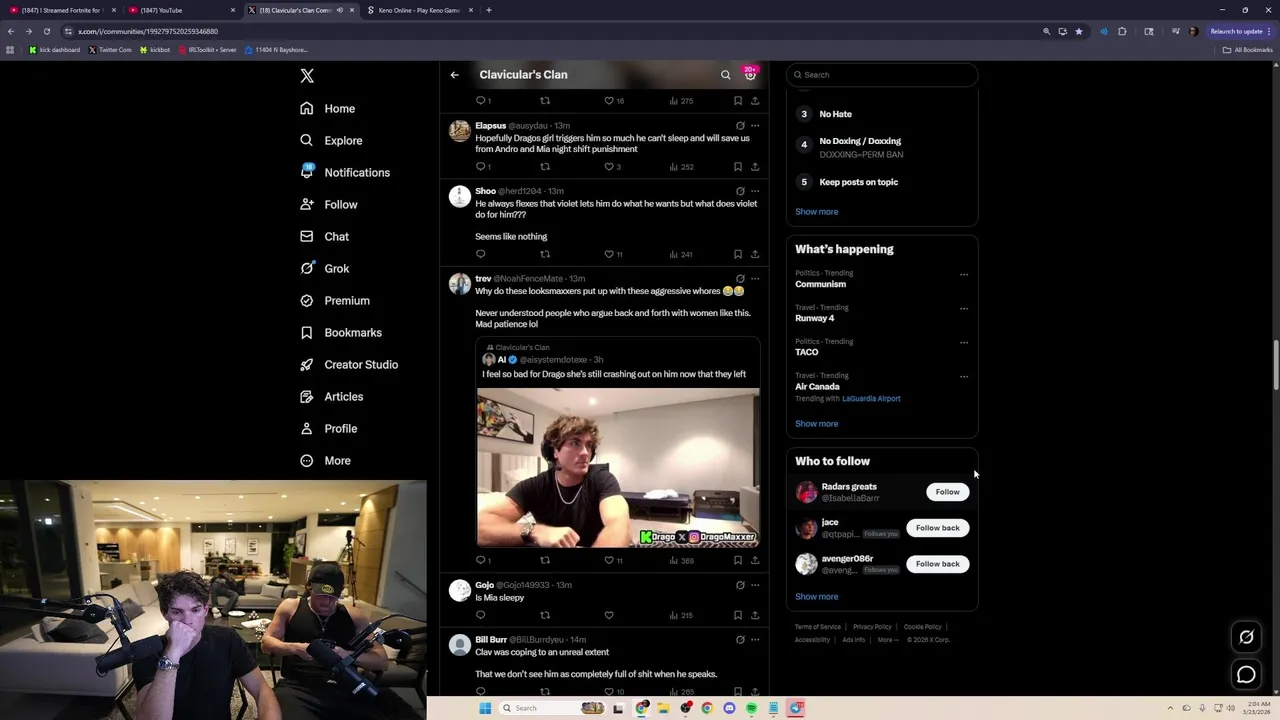Click the X logo in the sidebar
1280x720 pixels.
(x=307, y=76)
